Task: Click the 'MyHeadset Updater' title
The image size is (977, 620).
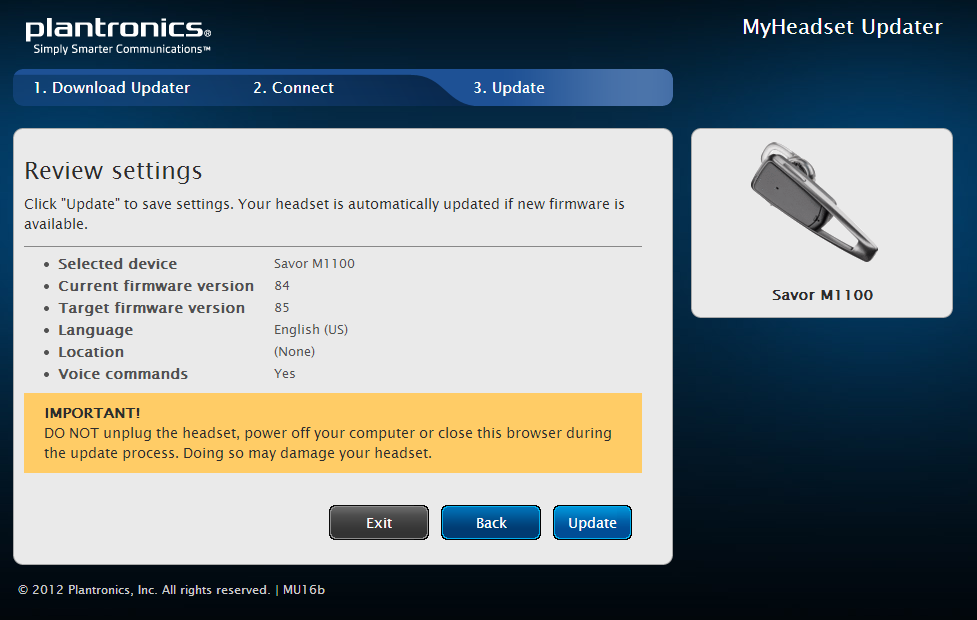Action: point(842,27)
